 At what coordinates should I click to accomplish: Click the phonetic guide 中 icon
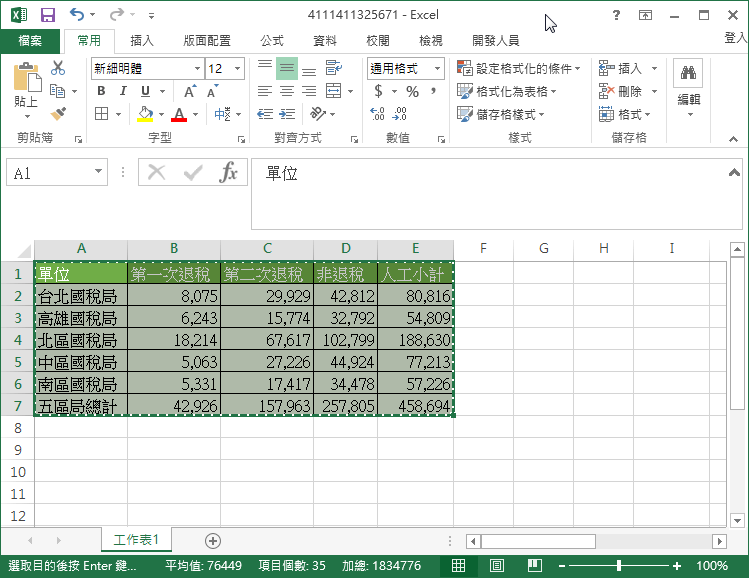223,114
